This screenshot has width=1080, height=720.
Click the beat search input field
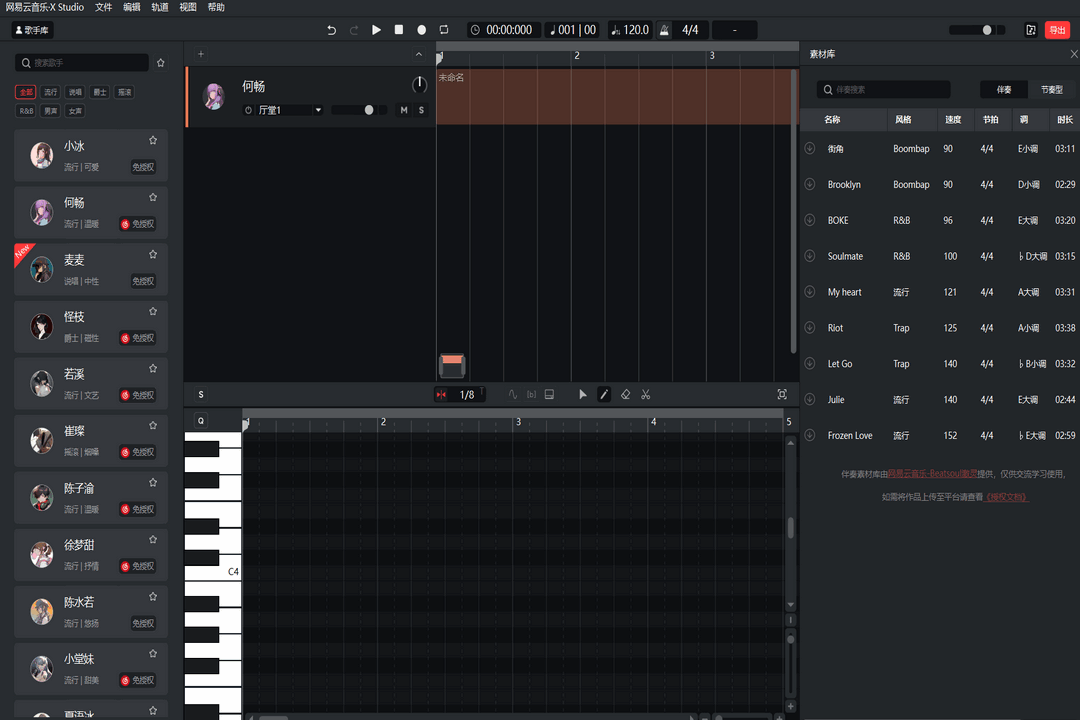(883, 89)
